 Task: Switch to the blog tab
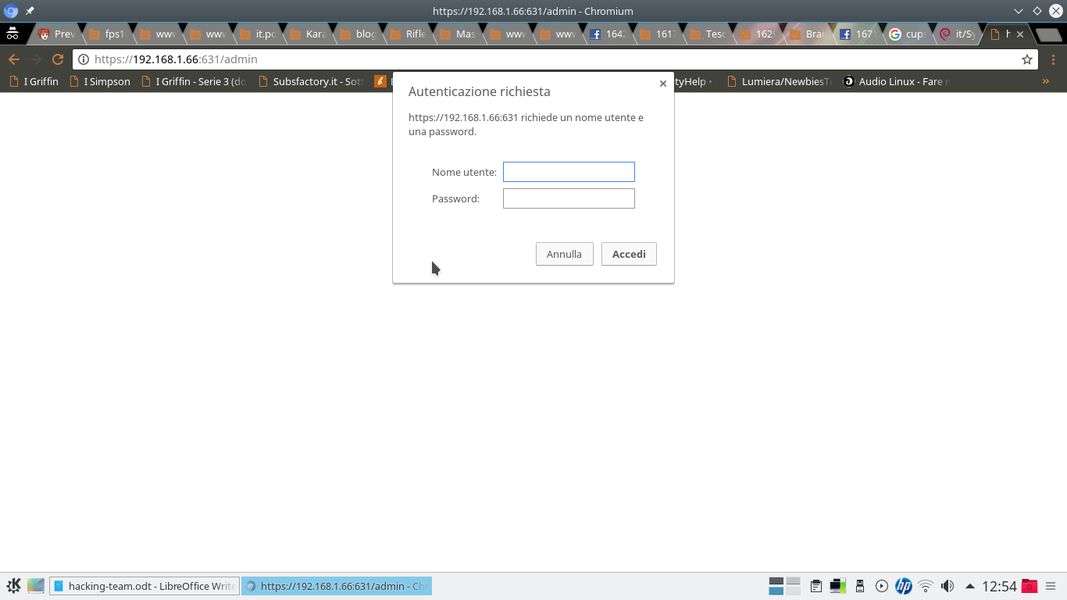[x=359, y=34]
